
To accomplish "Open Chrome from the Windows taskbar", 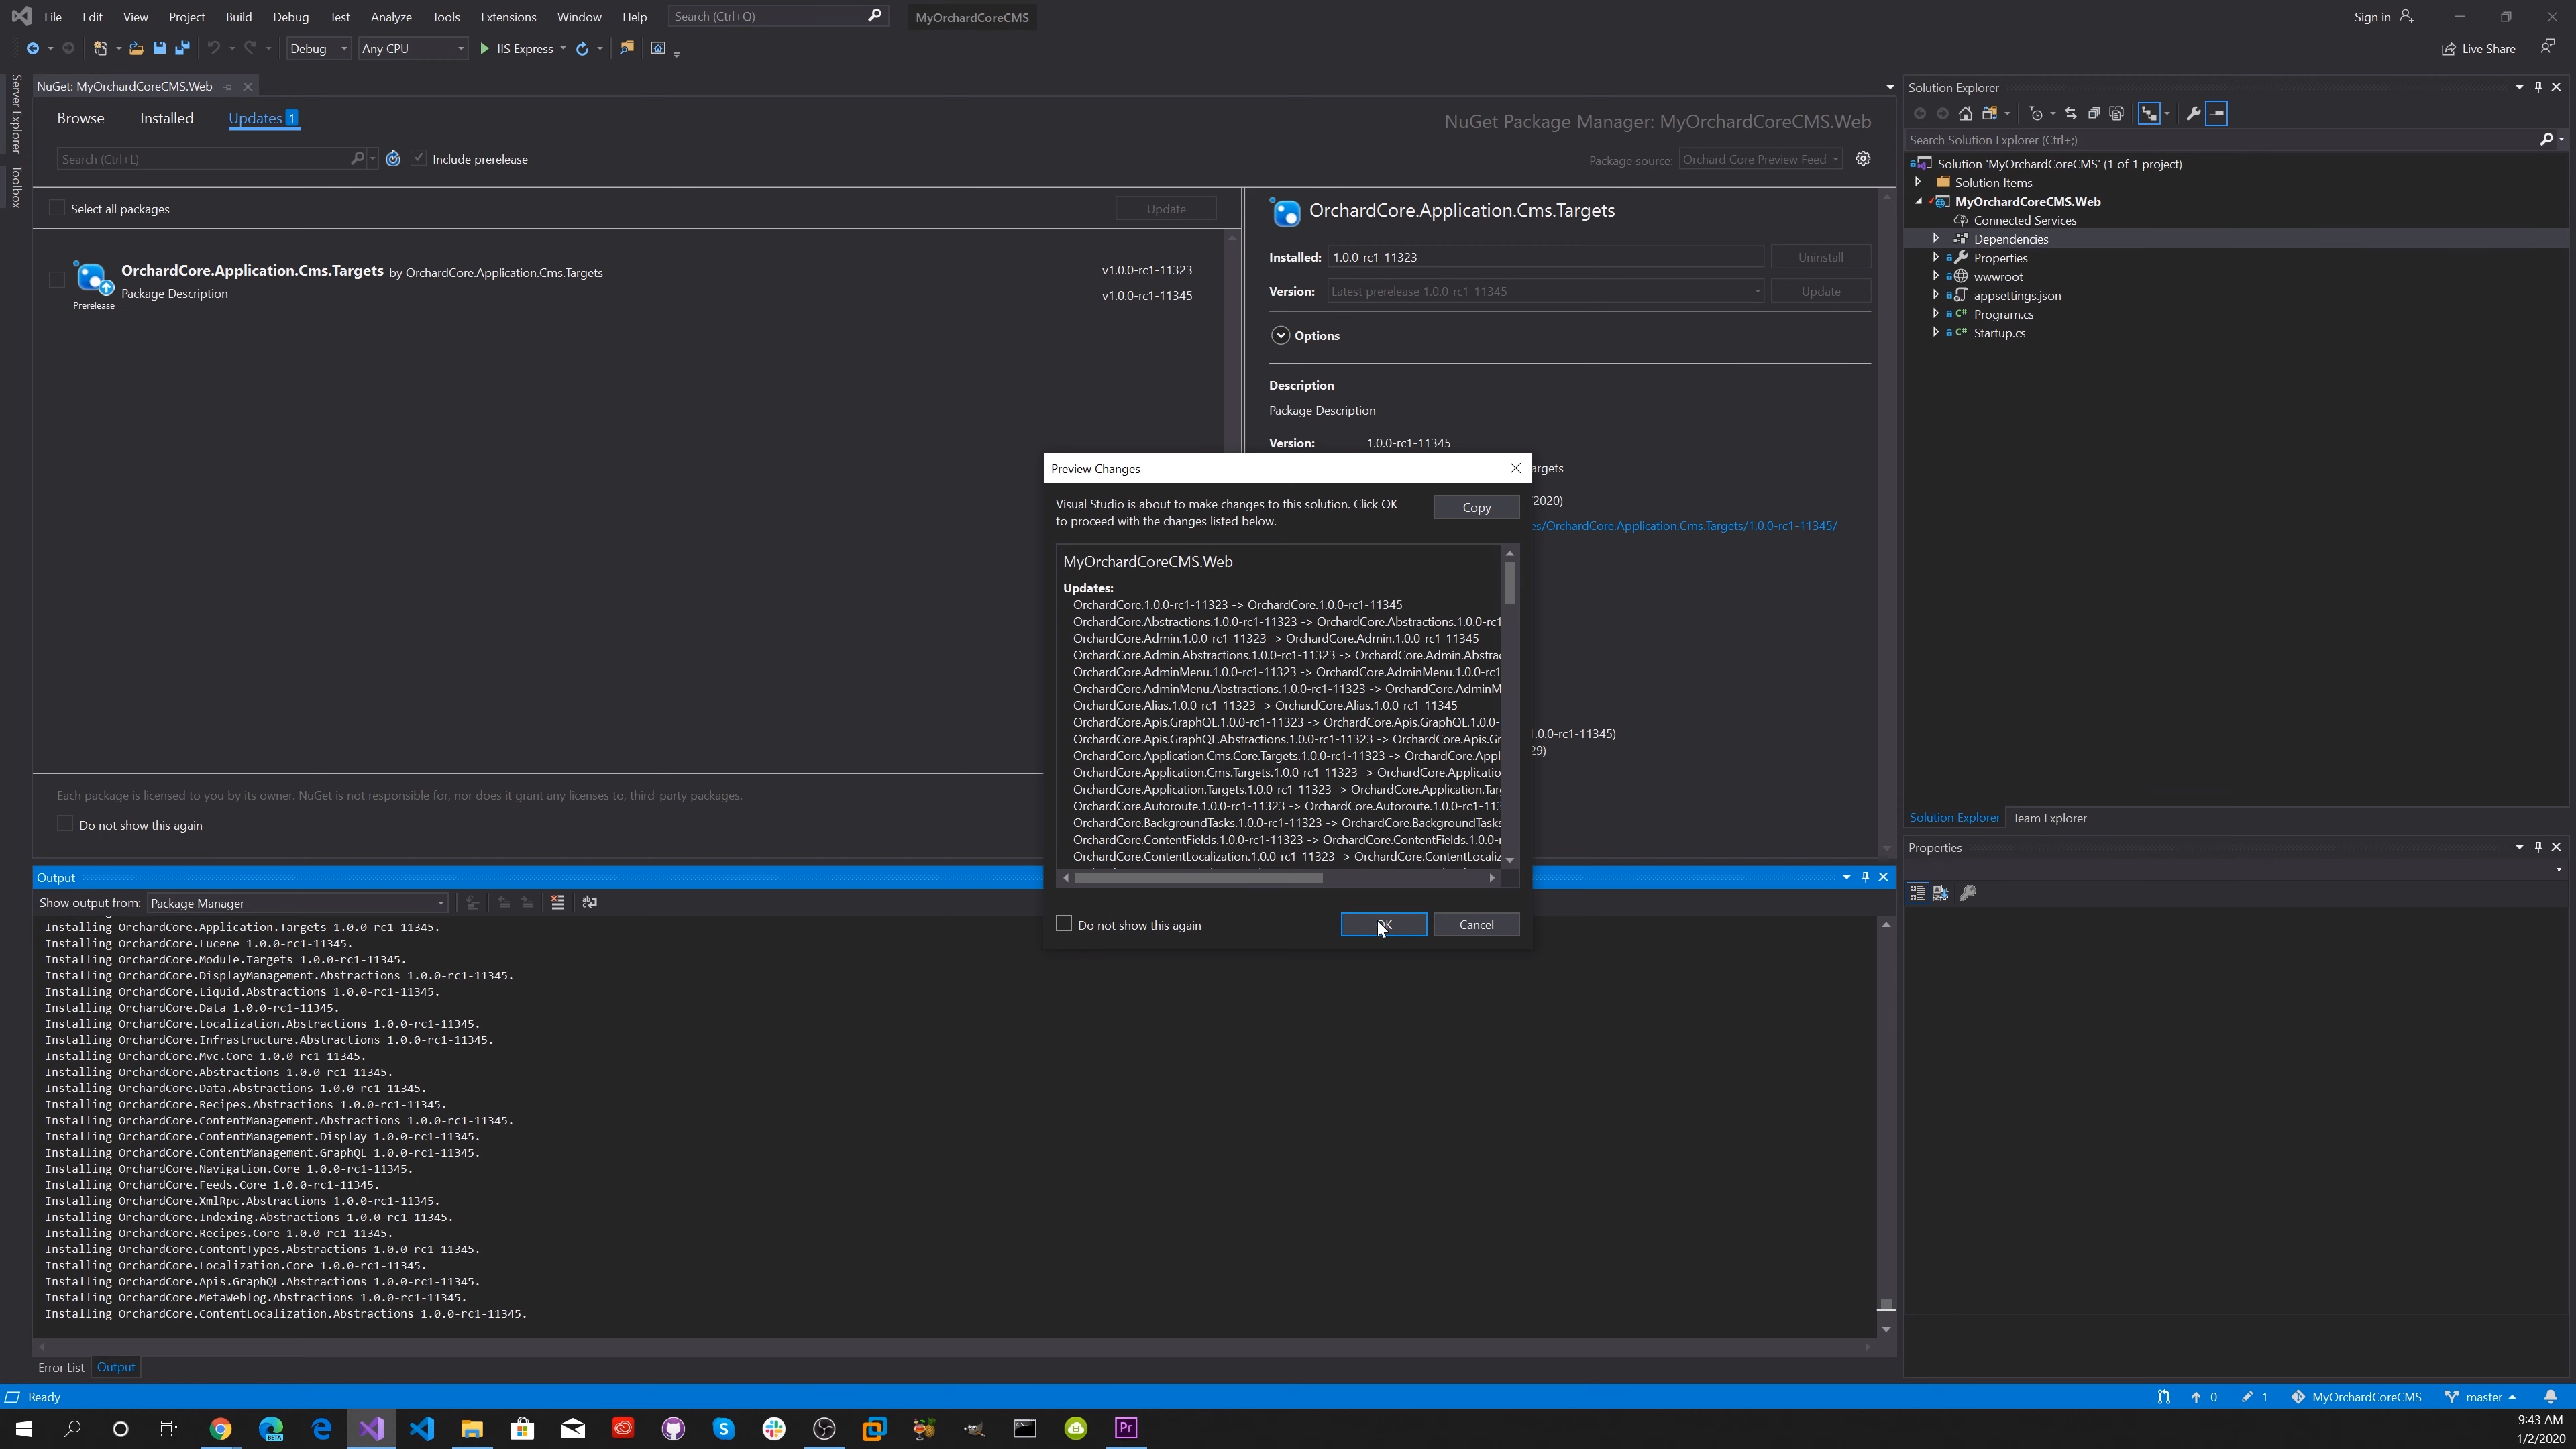I will [x=220, y=1428].
